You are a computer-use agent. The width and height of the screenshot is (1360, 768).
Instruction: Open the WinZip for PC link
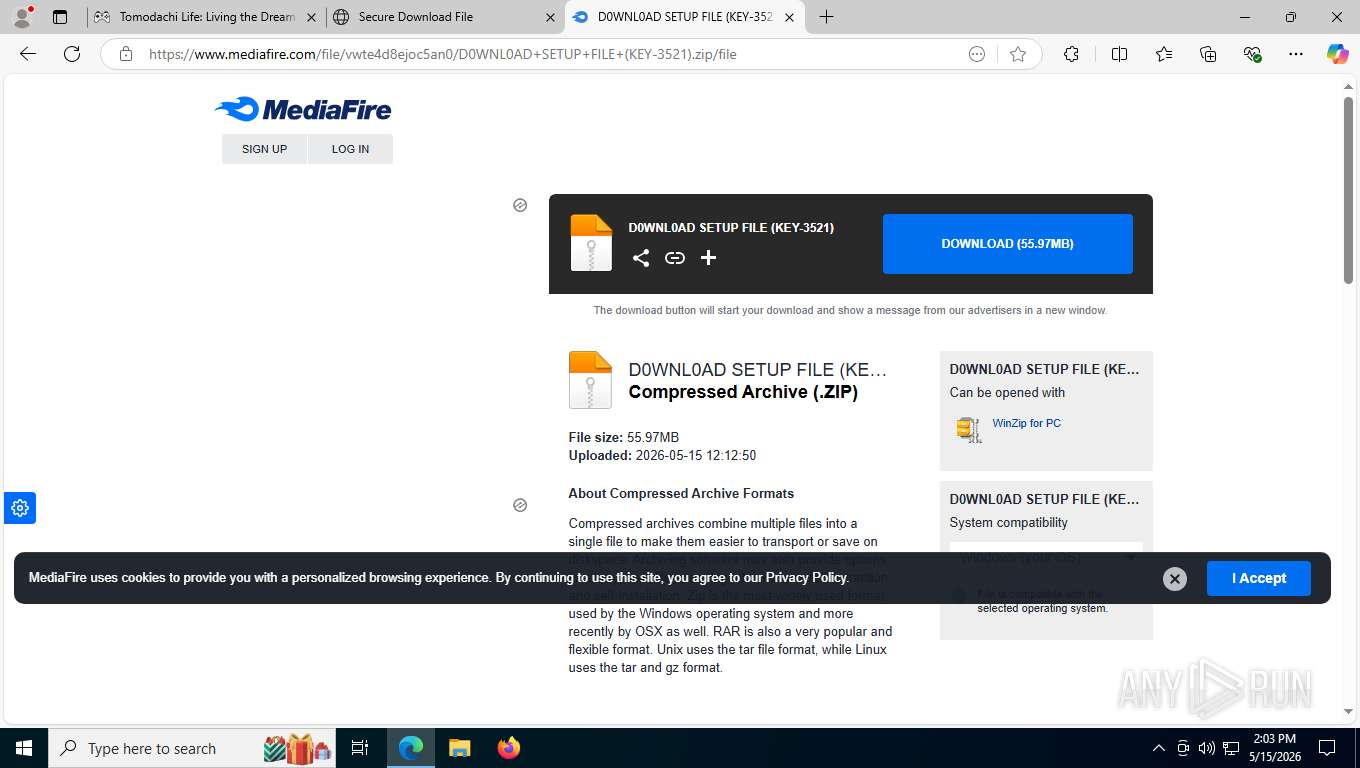1026,423
